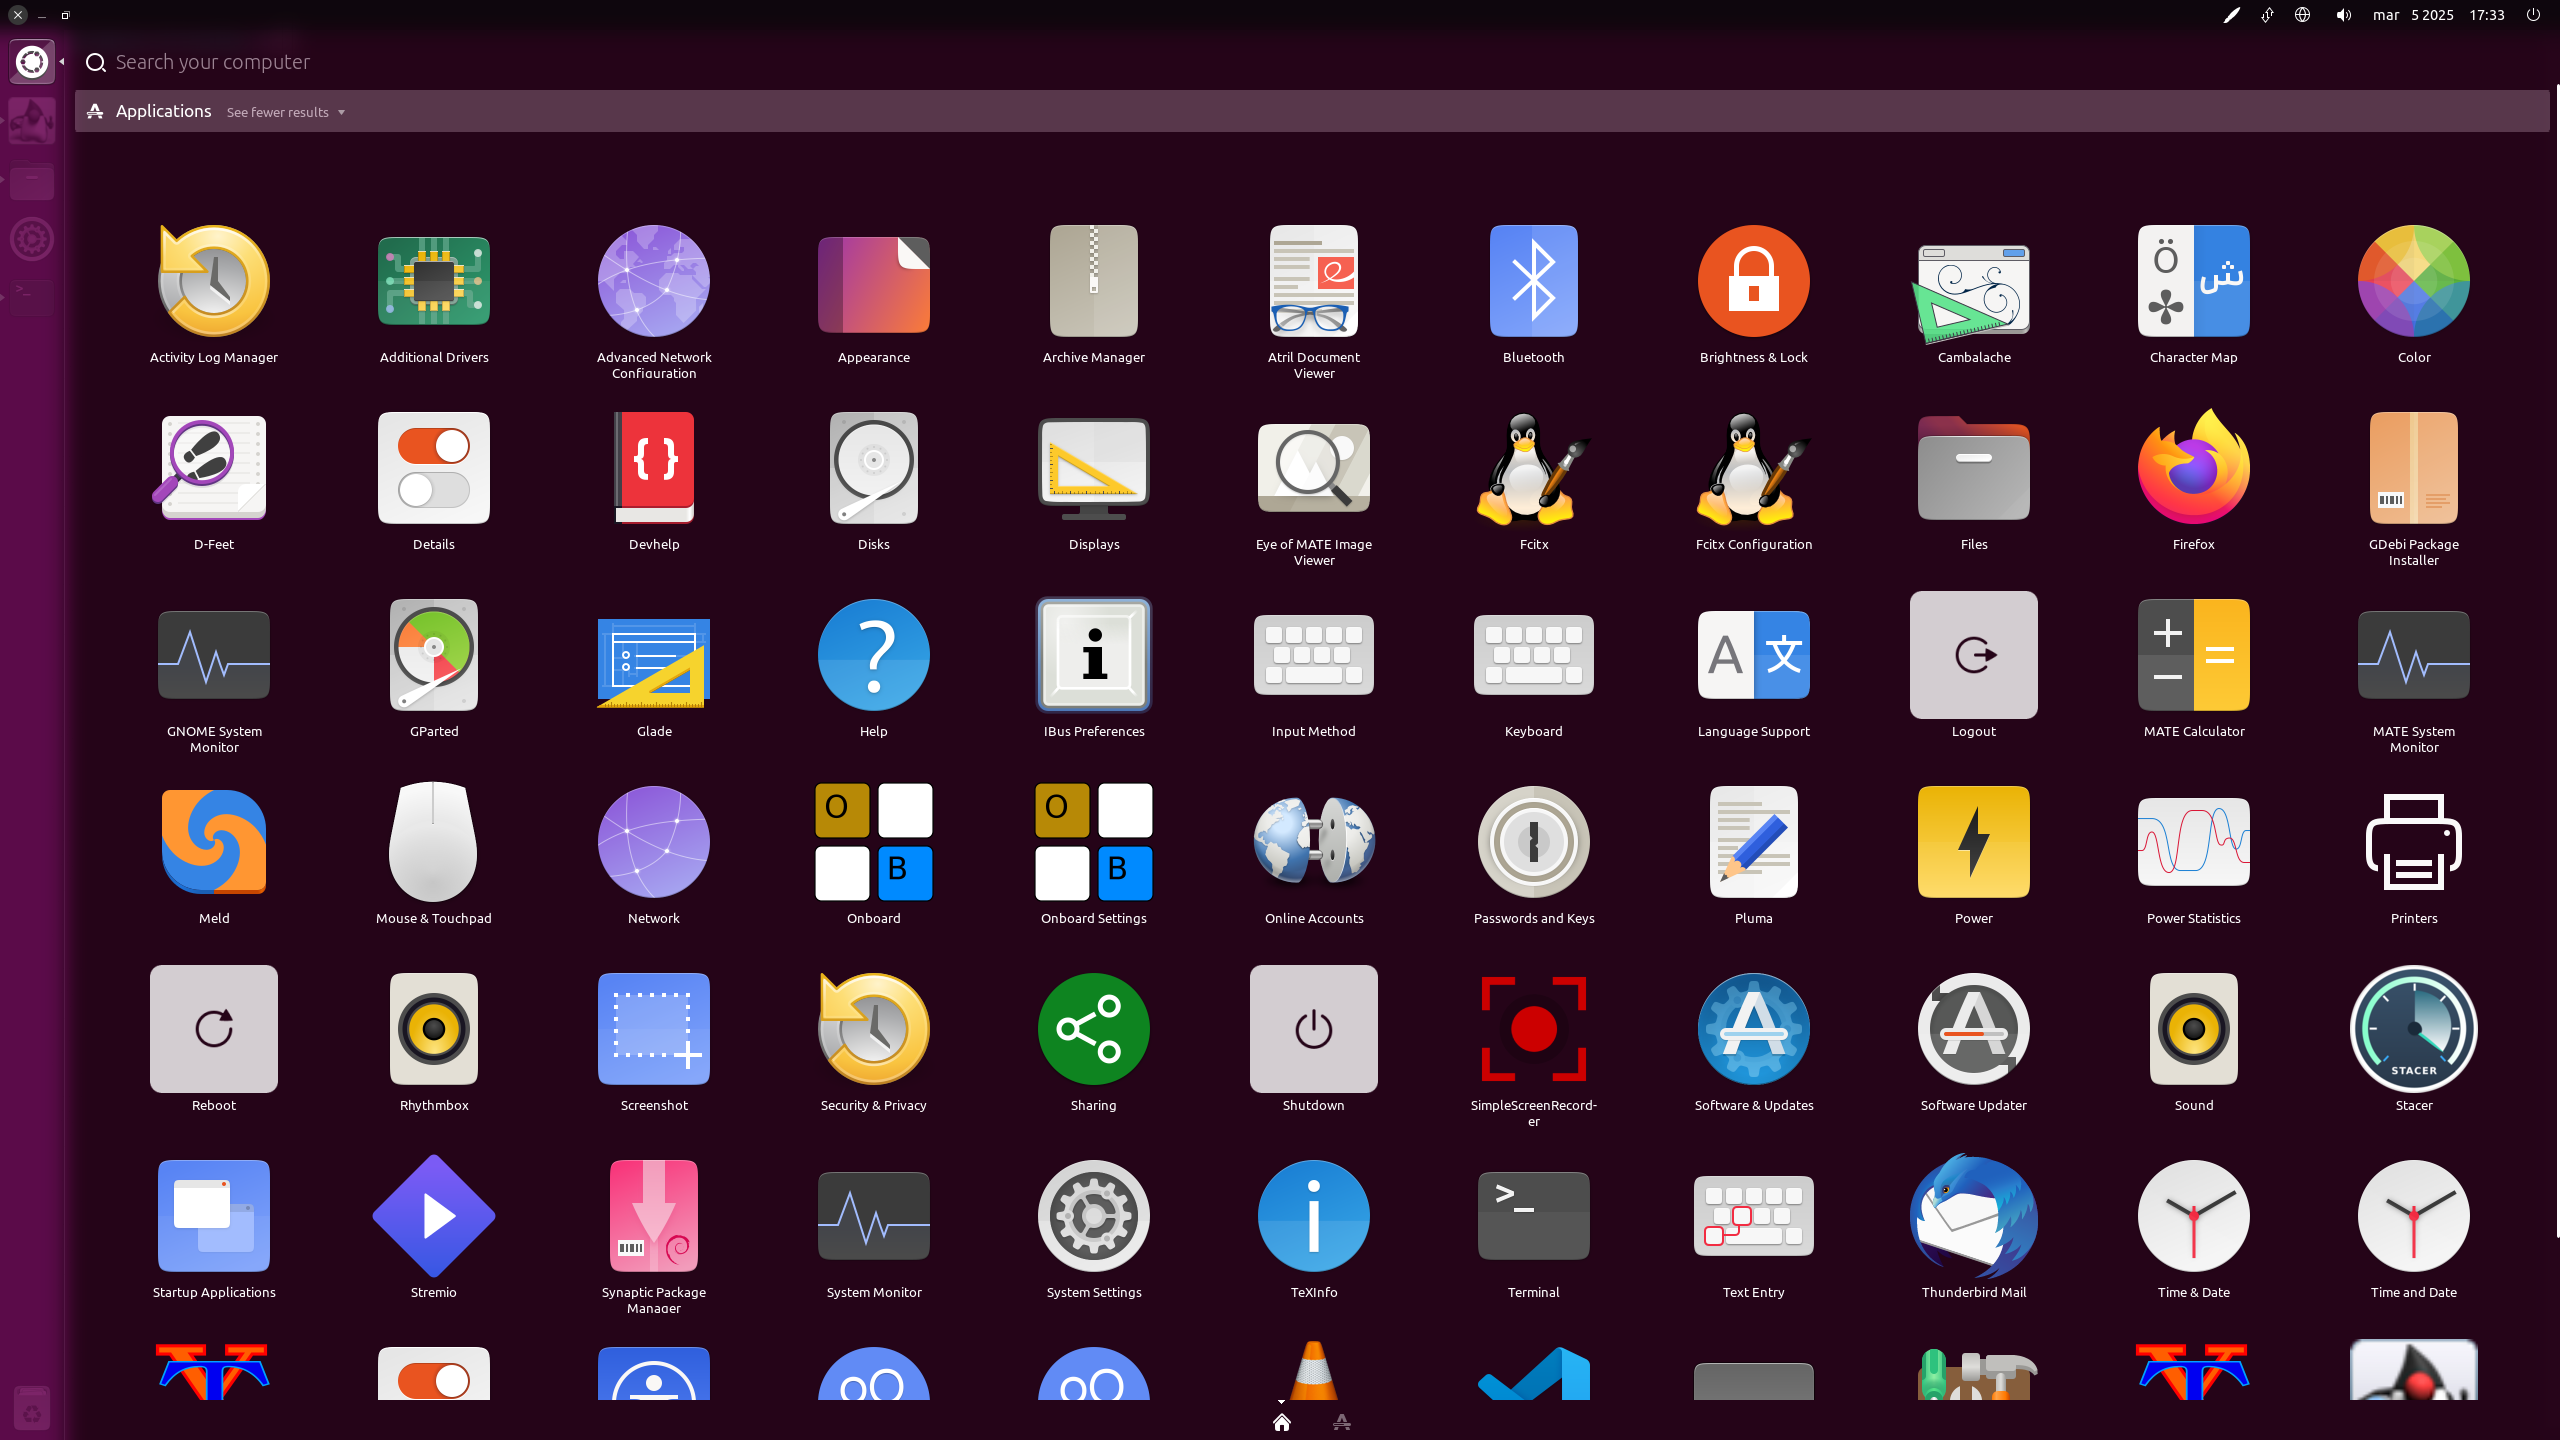
Task: Switch to the Applications lens
Action: coord(1342,1422)
